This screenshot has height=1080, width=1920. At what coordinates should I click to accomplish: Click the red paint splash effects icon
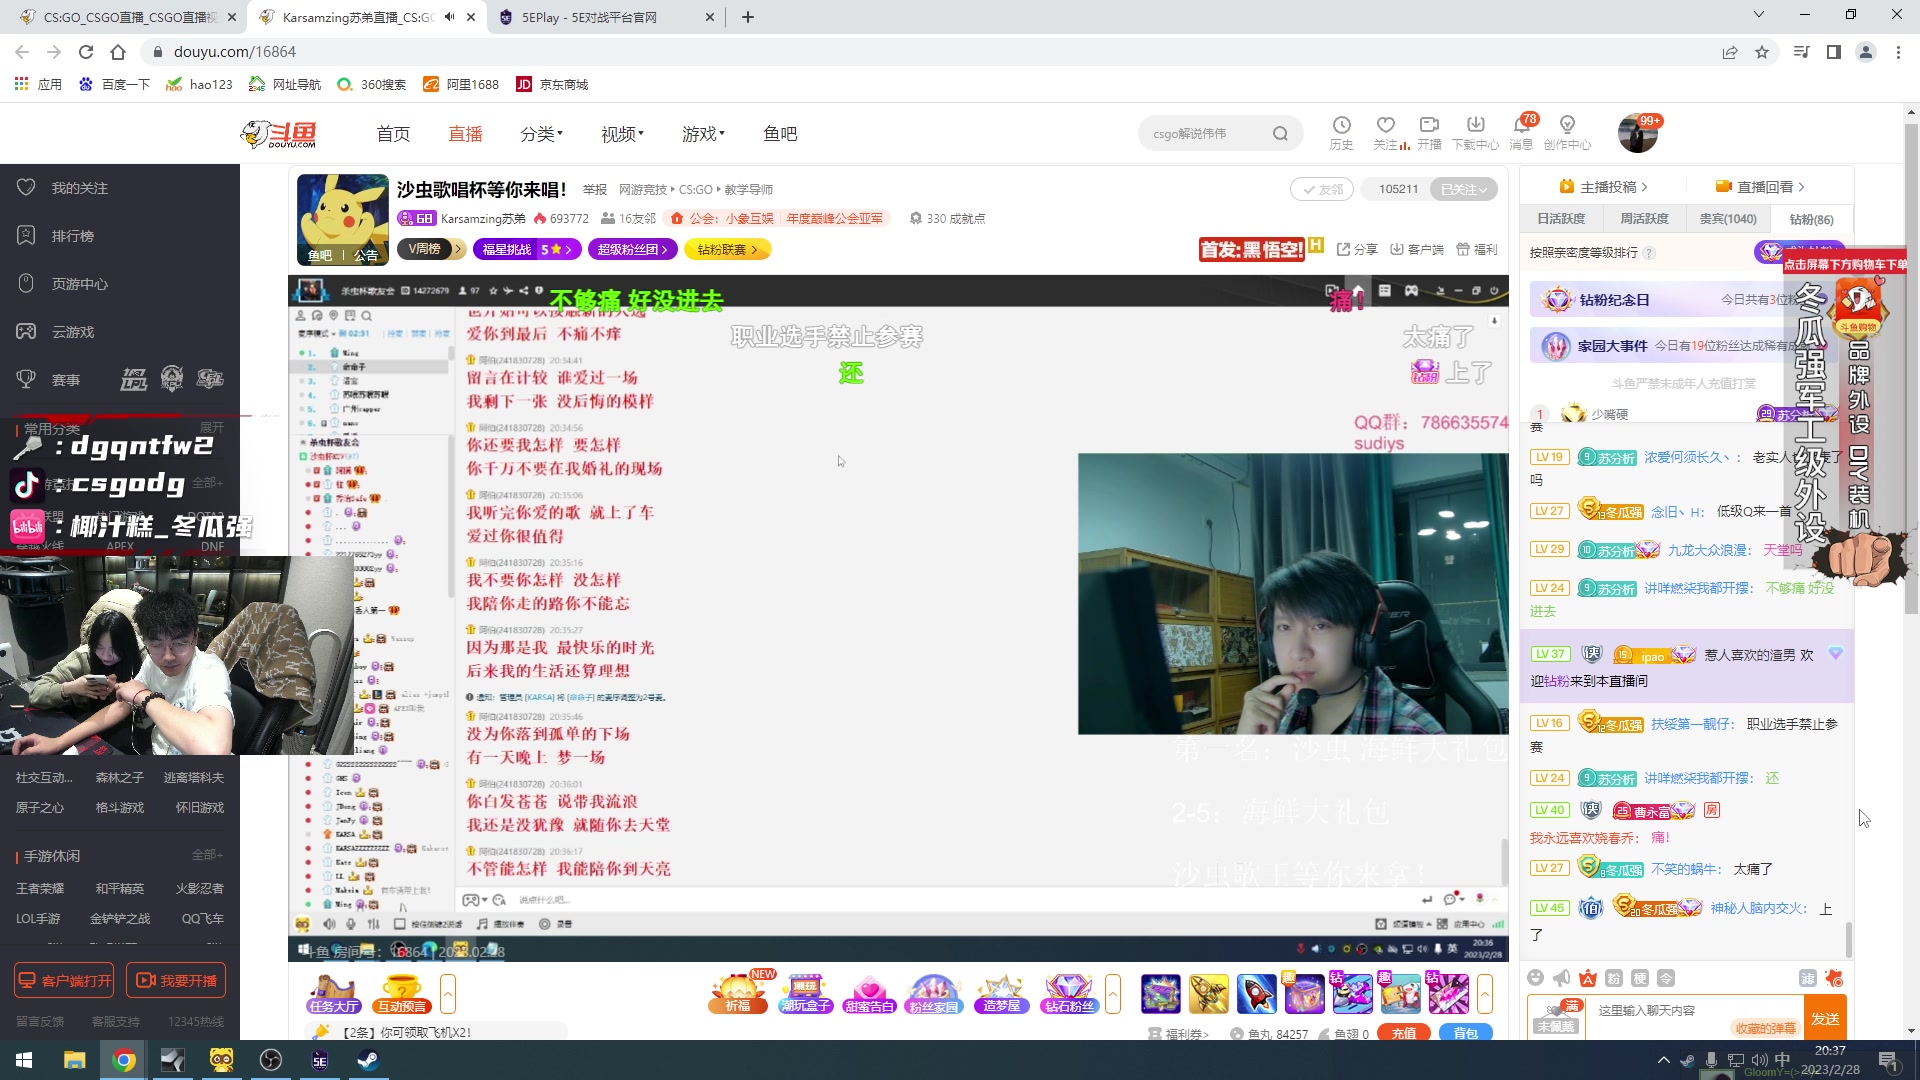1833,978
